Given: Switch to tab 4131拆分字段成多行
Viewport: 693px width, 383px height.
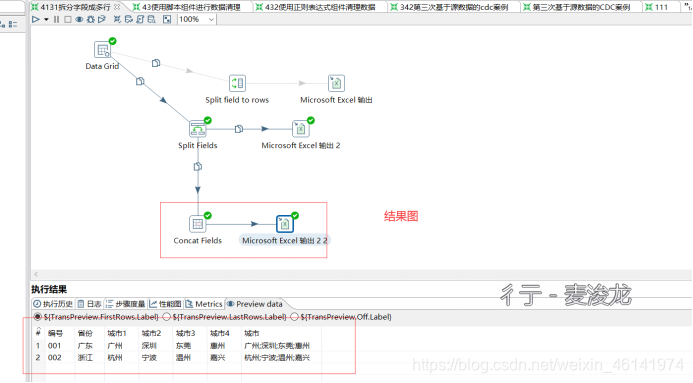Looking at the screenshot, I should [x=75, y=7].
